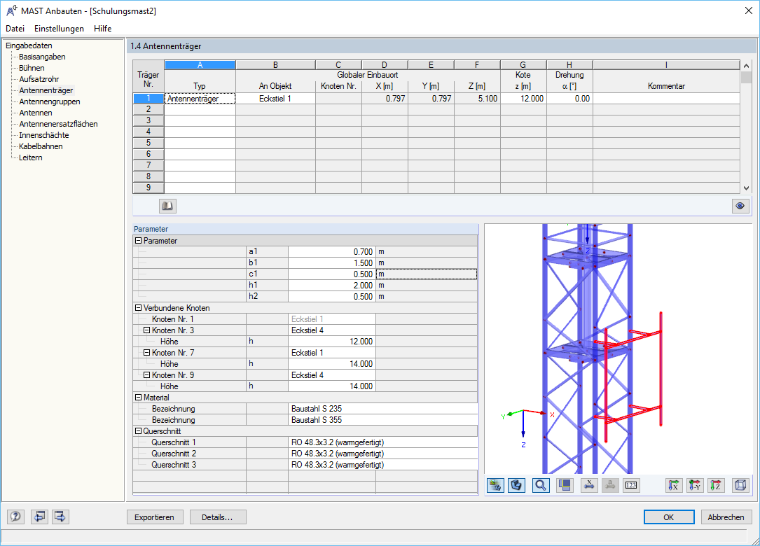The width and height of the screenshot is (760, 546).
Task: Activate the zoom magnifier icon
Action: [x=540, y=485]
